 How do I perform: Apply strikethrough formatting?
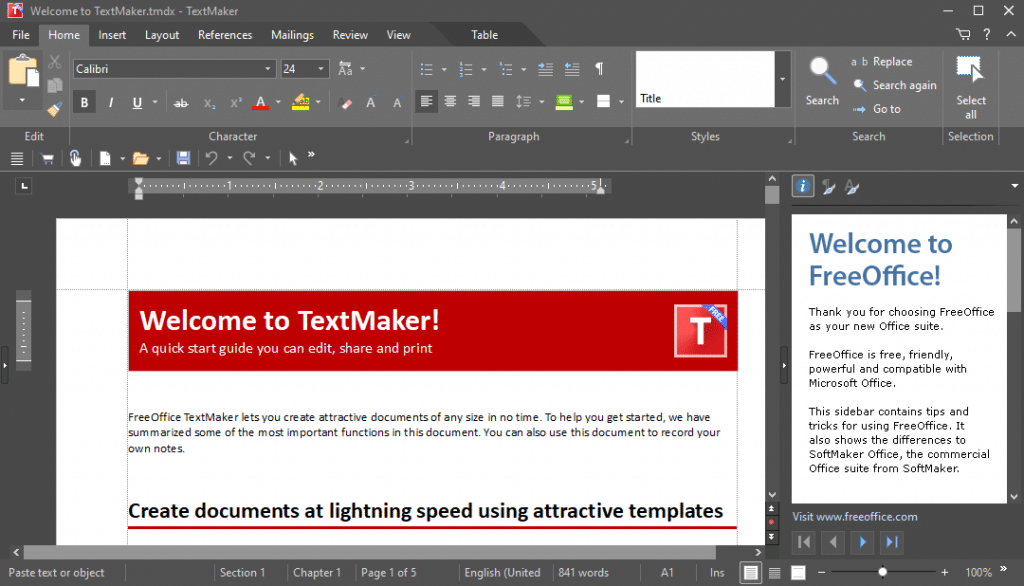point(181,103)
